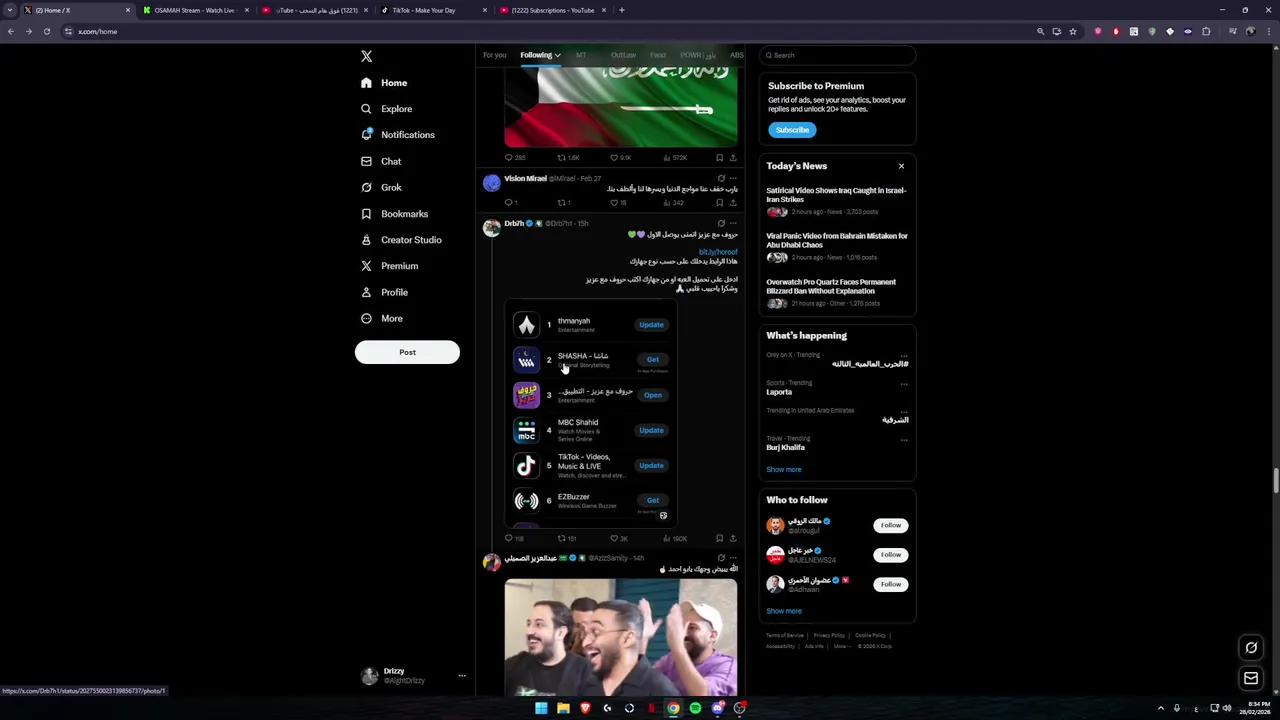Like the Drb7h post with 3K likes
Viewport: 1280px width, 720px height.
point(614,538)
